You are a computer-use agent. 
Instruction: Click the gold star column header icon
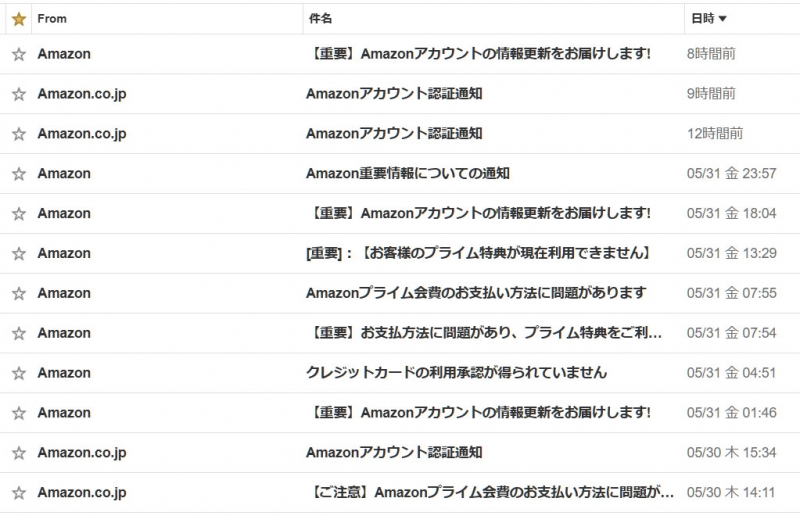pyautogui.click(x=18, y=18)
